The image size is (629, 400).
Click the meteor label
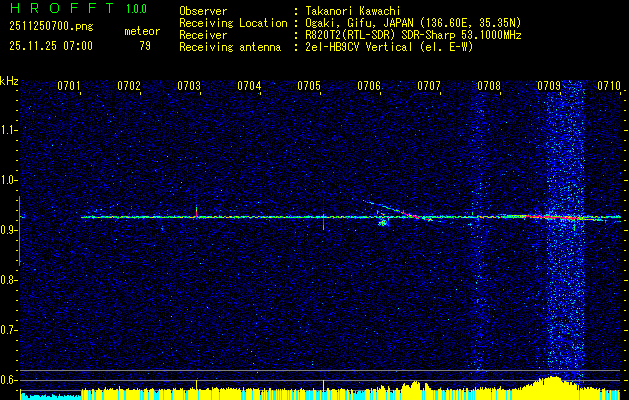[142, 31]
